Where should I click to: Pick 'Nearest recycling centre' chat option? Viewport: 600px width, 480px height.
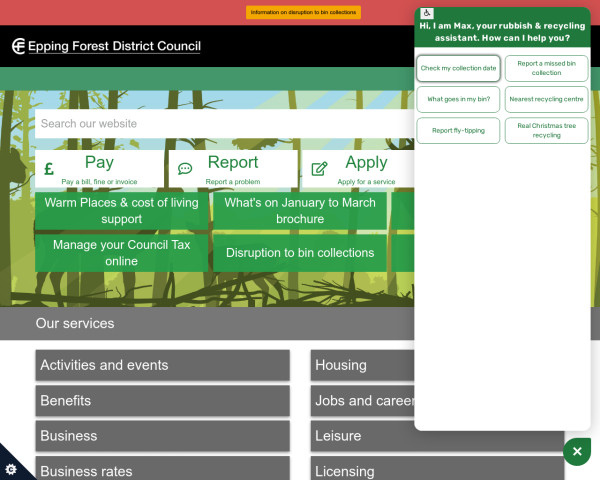(x=546, y=99)
